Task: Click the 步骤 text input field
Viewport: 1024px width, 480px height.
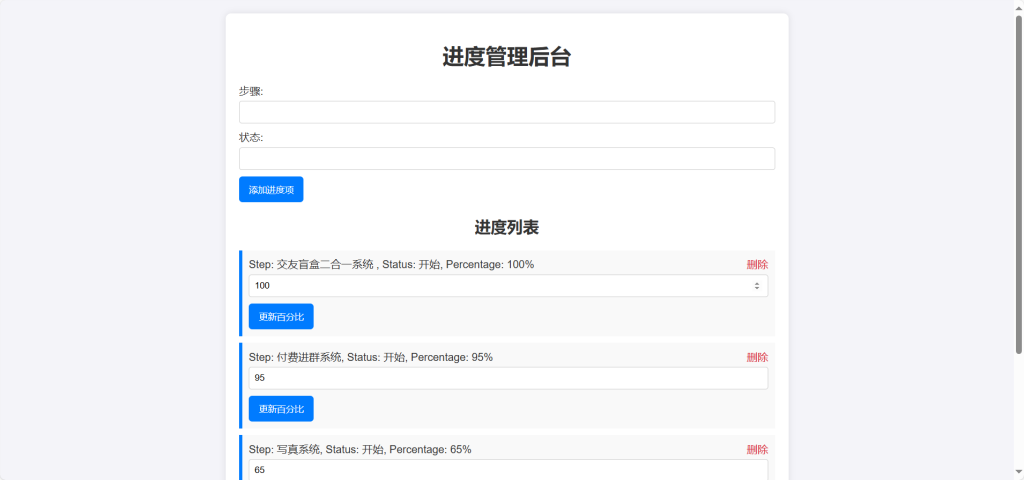Action: (x=506, y=112)
